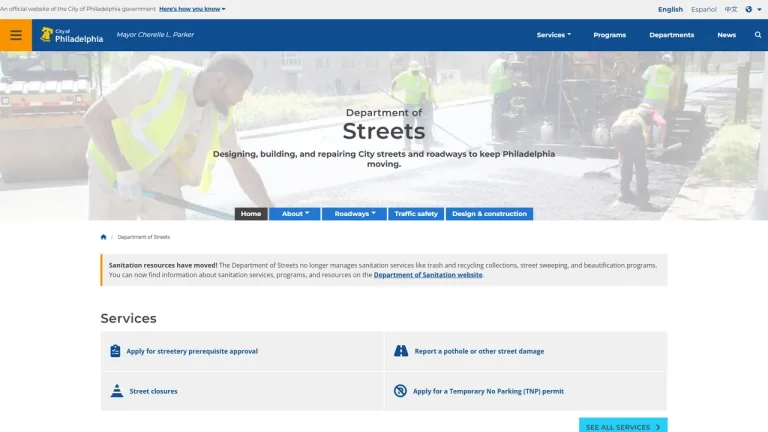768x432 pixels.
Task: Open Apply for Temporary No Parking permit
Action: 488,391
